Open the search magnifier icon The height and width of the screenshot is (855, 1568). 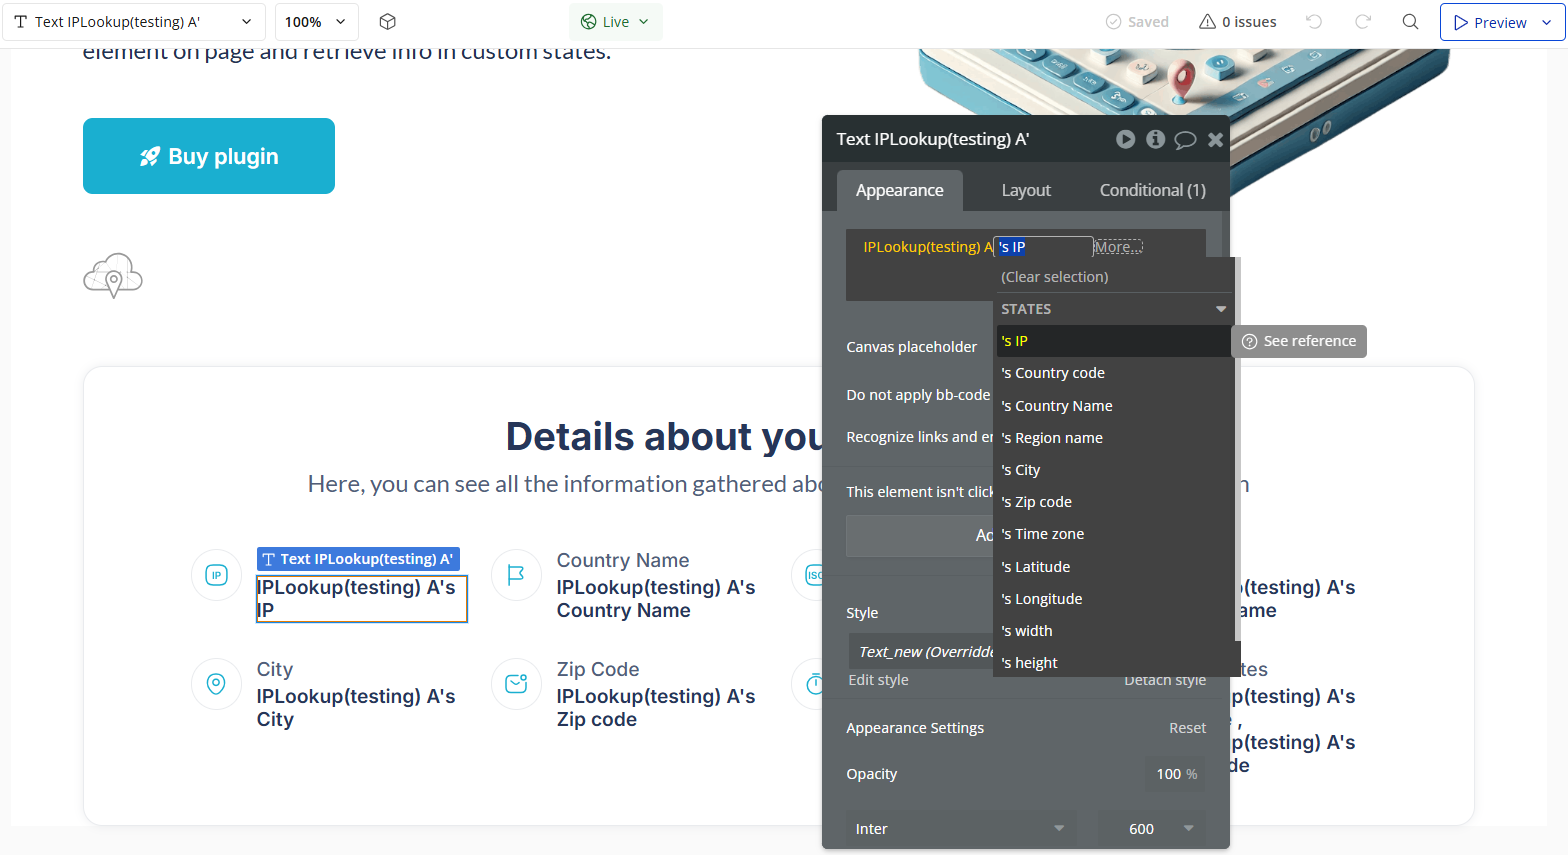click(1410, 22)
